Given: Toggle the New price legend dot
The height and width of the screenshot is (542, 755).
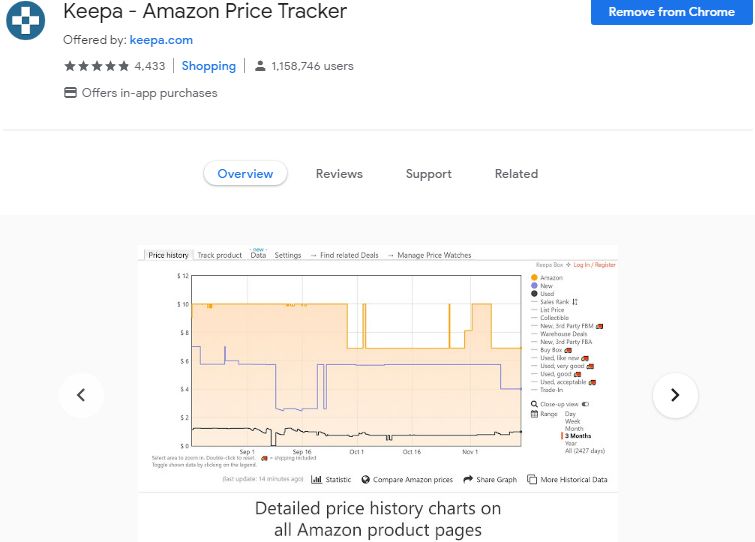Looking at the screenshot, I should 535,286.
